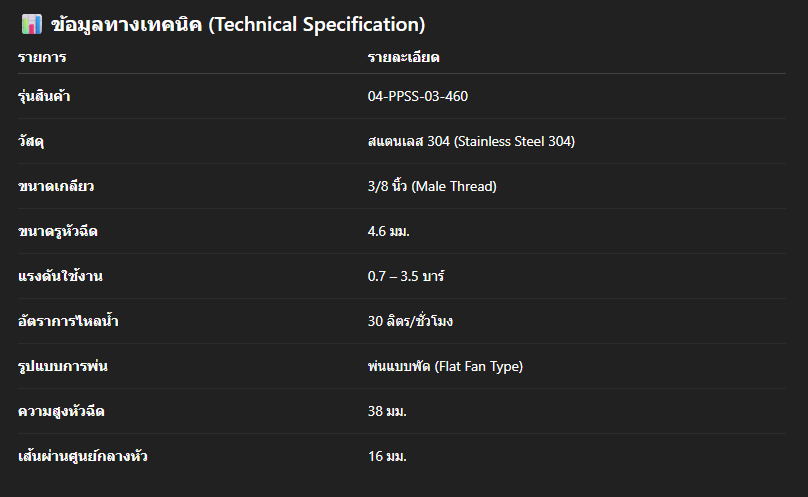Screen dimensions: 808x497
Task: Select the 3/8 นิ้ว Male Thread value
Action: coord(432,187)
